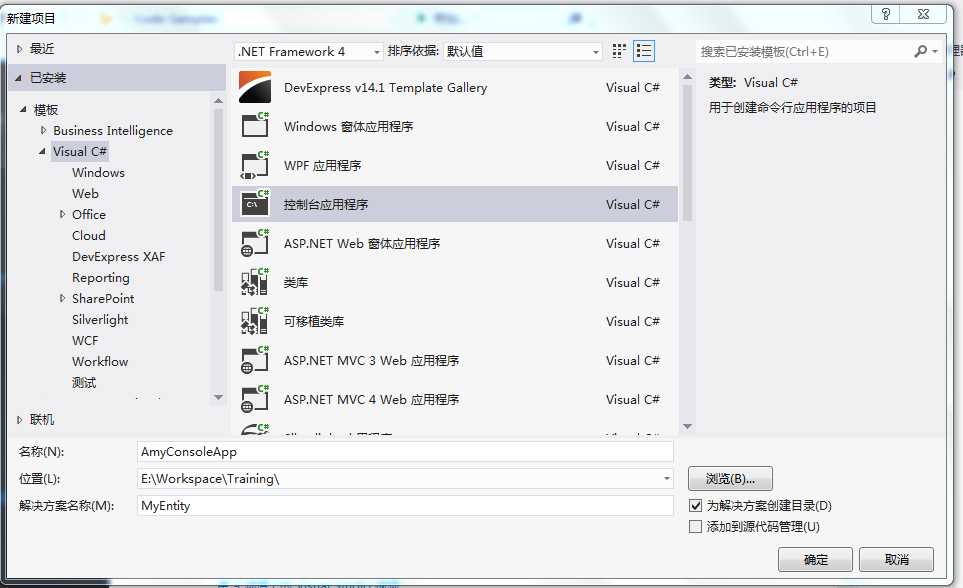The image size is (963, 588).
Task: Open the .NET Framework 4 version dropdown
Action: pos(309,52)
